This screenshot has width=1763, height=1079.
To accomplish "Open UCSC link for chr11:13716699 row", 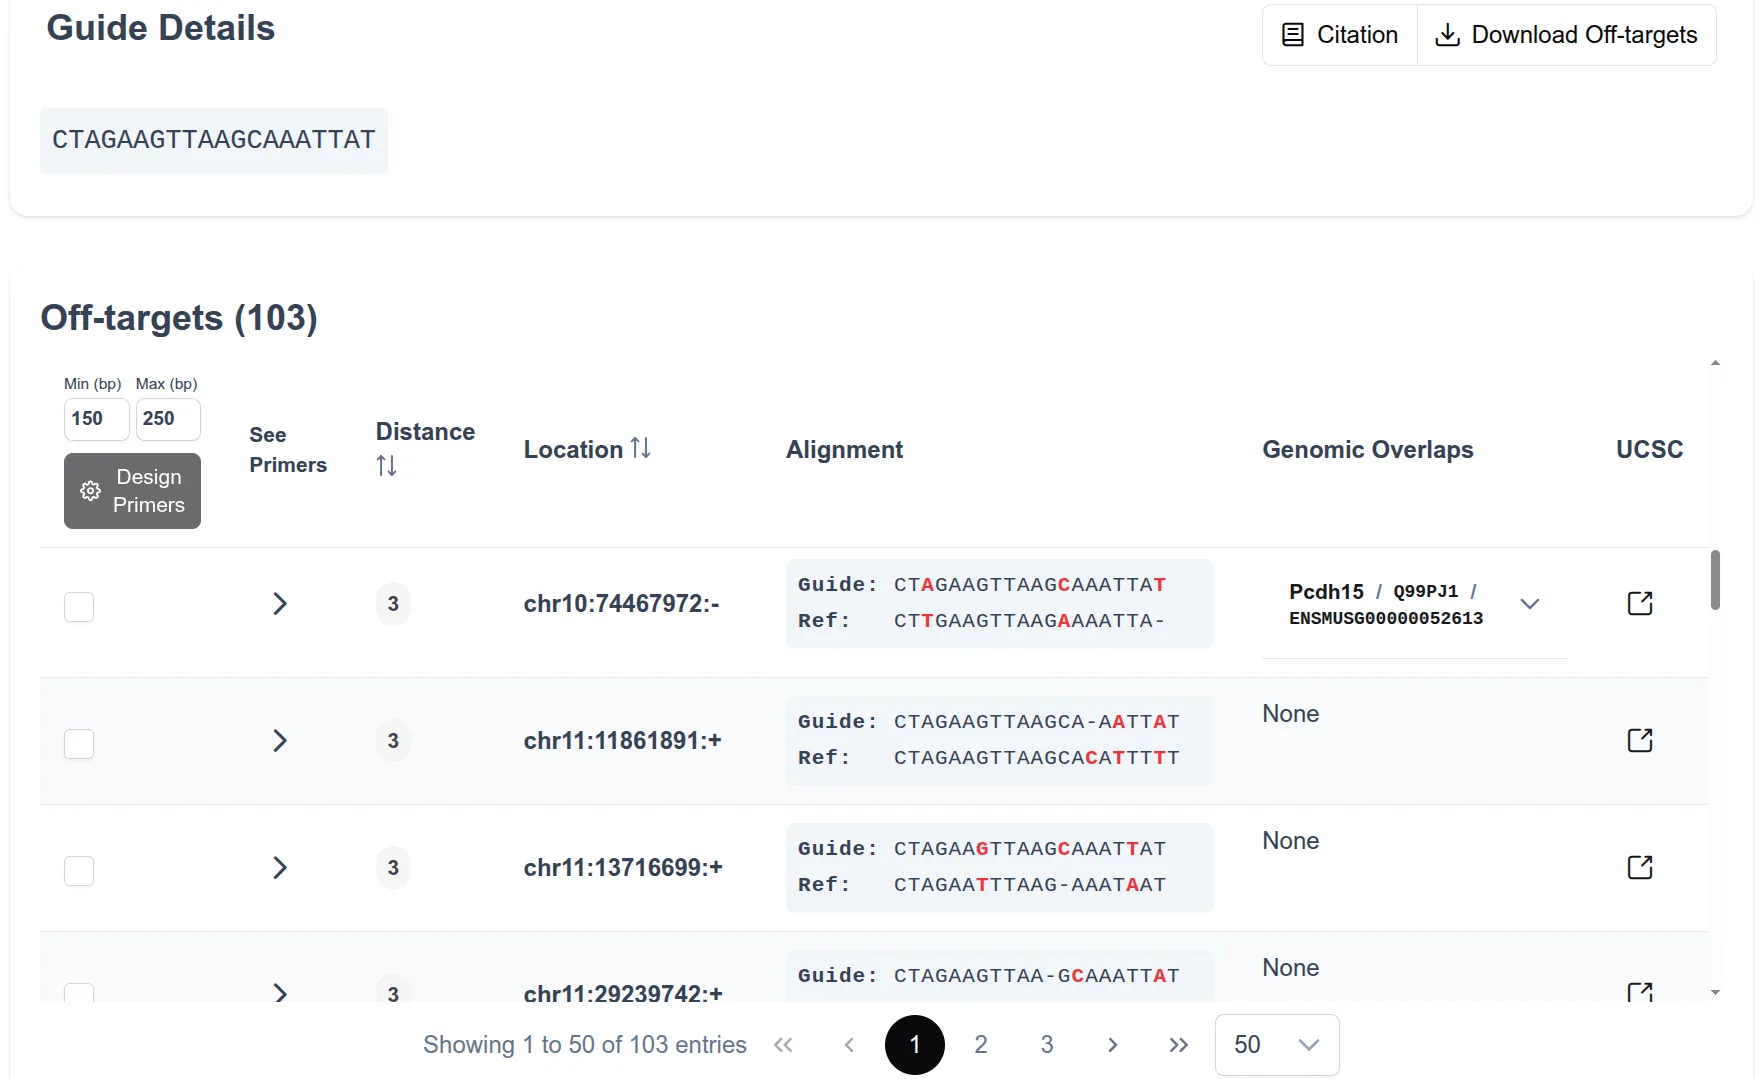I will click(1639, 867).
